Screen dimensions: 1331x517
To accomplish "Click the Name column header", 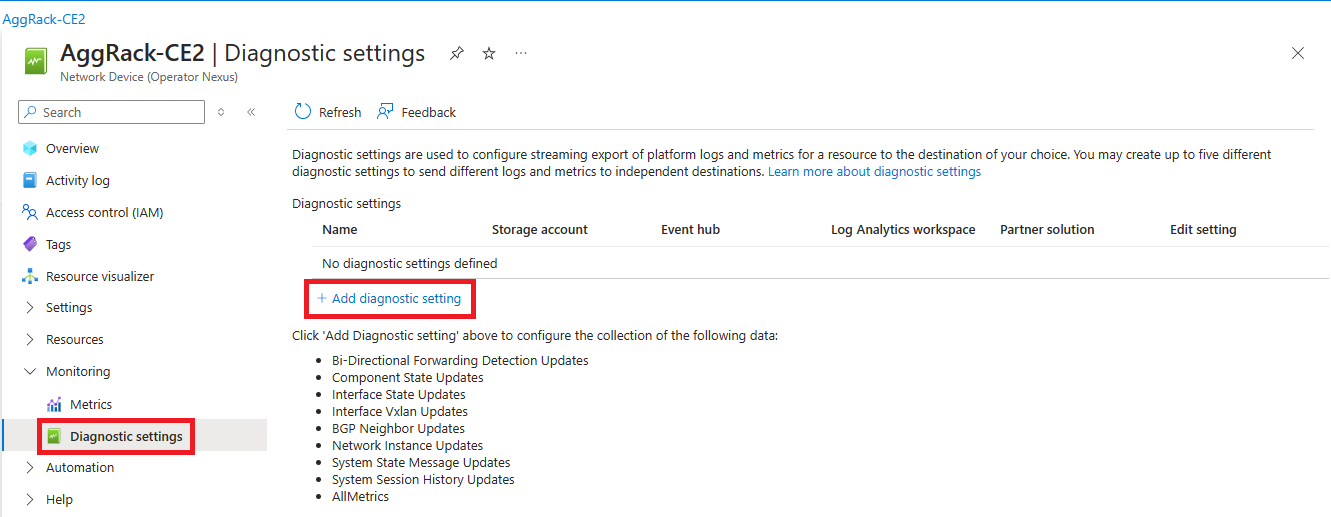I will pos(340,229).
